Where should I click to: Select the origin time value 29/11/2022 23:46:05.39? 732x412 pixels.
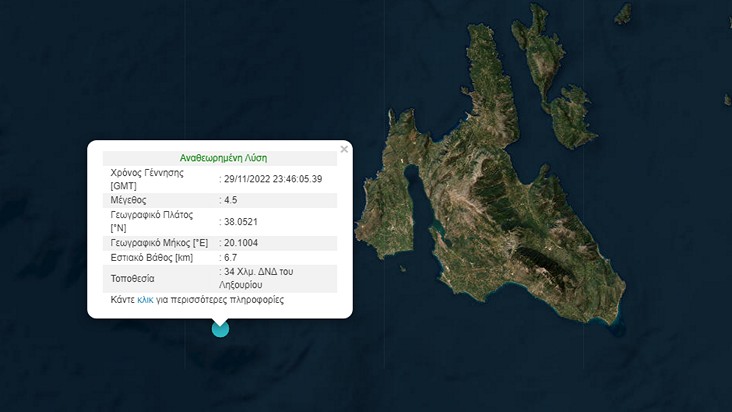click(x=273, y=179)
